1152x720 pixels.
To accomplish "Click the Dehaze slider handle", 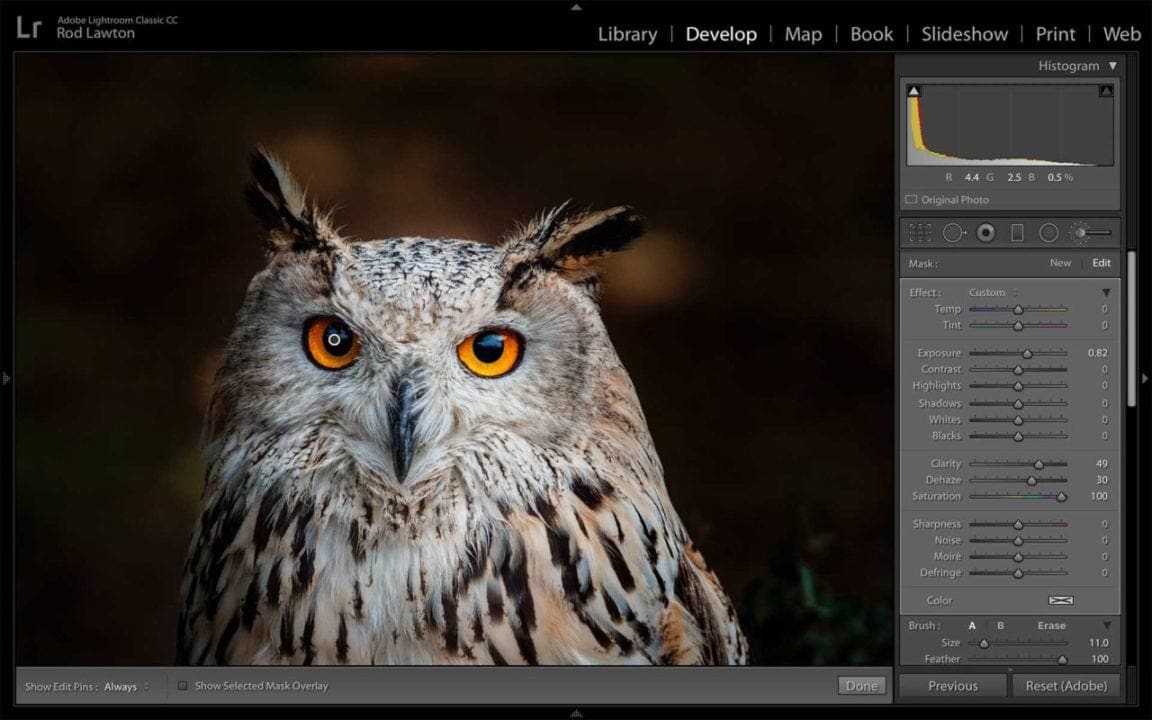I will [1032, 480].
